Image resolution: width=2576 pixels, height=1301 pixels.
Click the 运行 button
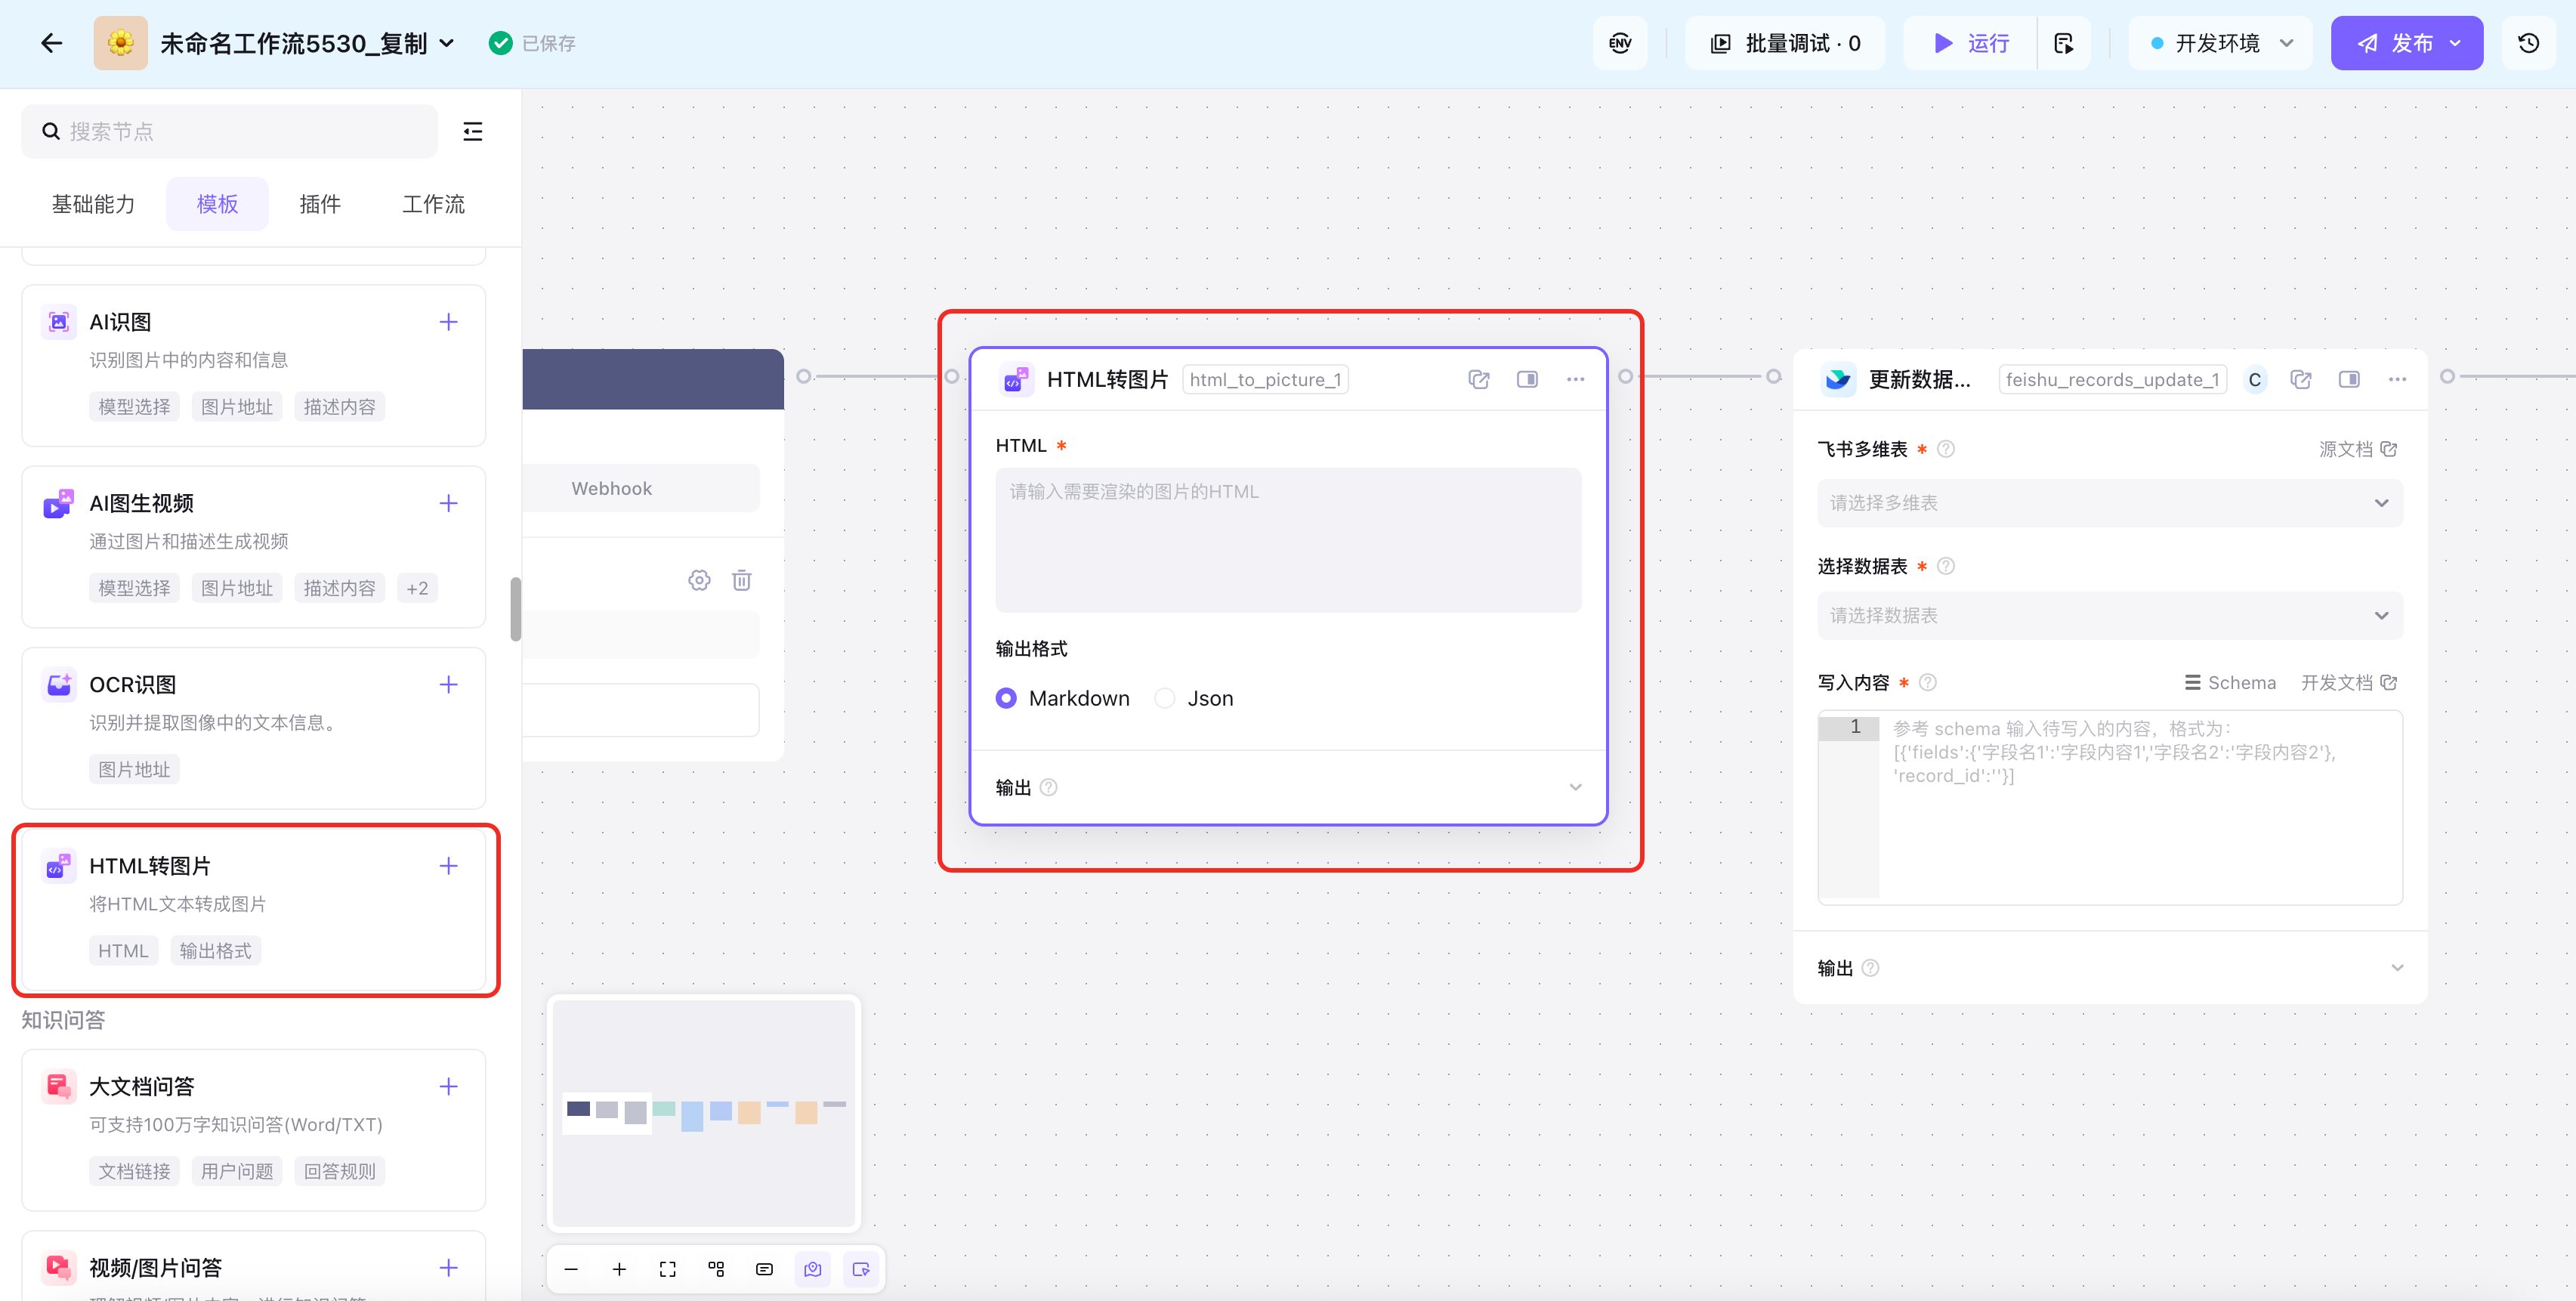1970,43
